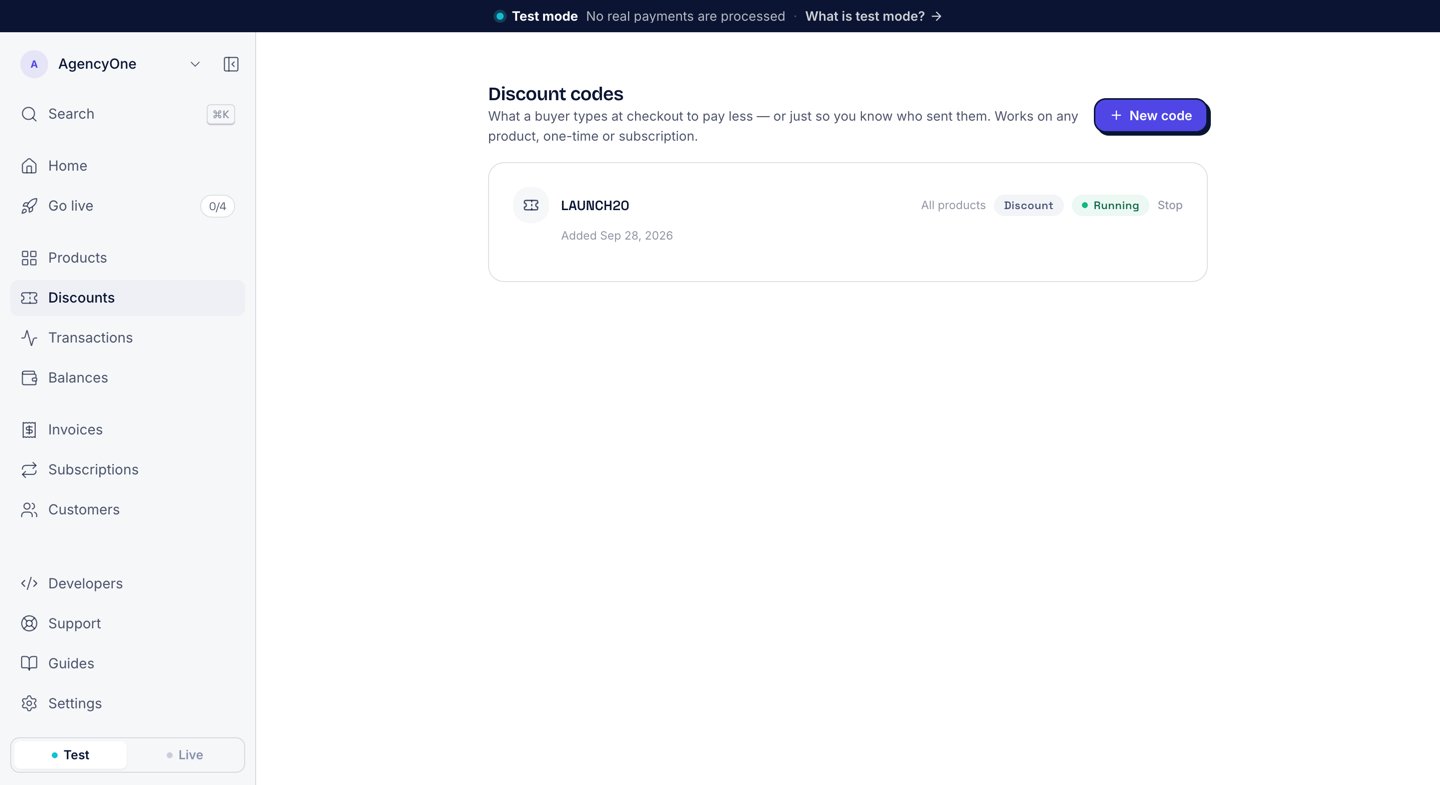Open Support page
This screenshot has height=785, width=1440.
coord(127,624)
